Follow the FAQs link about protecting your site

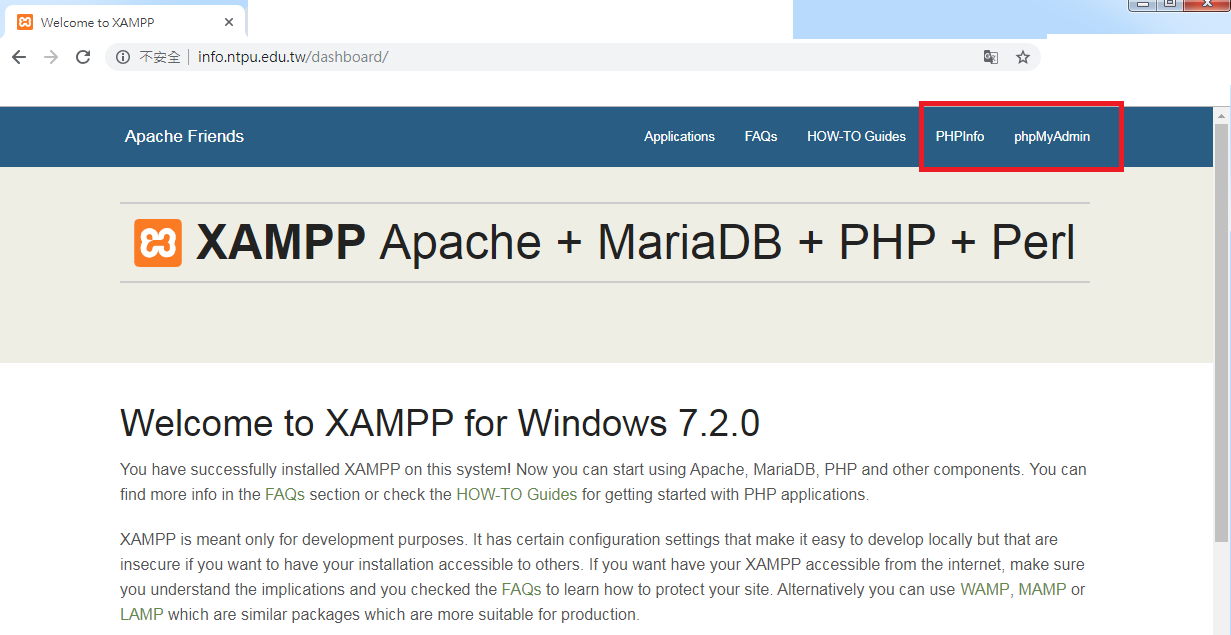tap(522, 590)
